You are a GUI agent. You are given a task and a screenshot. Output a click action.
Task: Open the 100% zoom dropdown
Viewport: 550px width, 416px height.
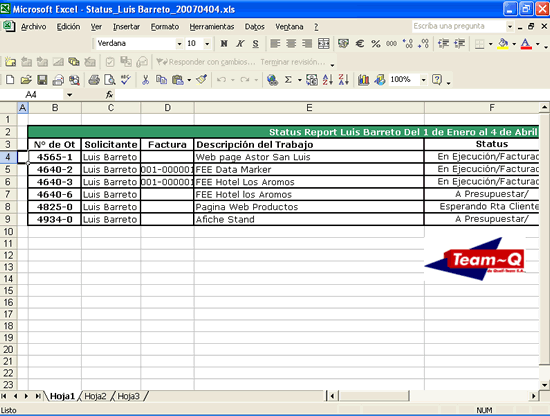[423, 80]
